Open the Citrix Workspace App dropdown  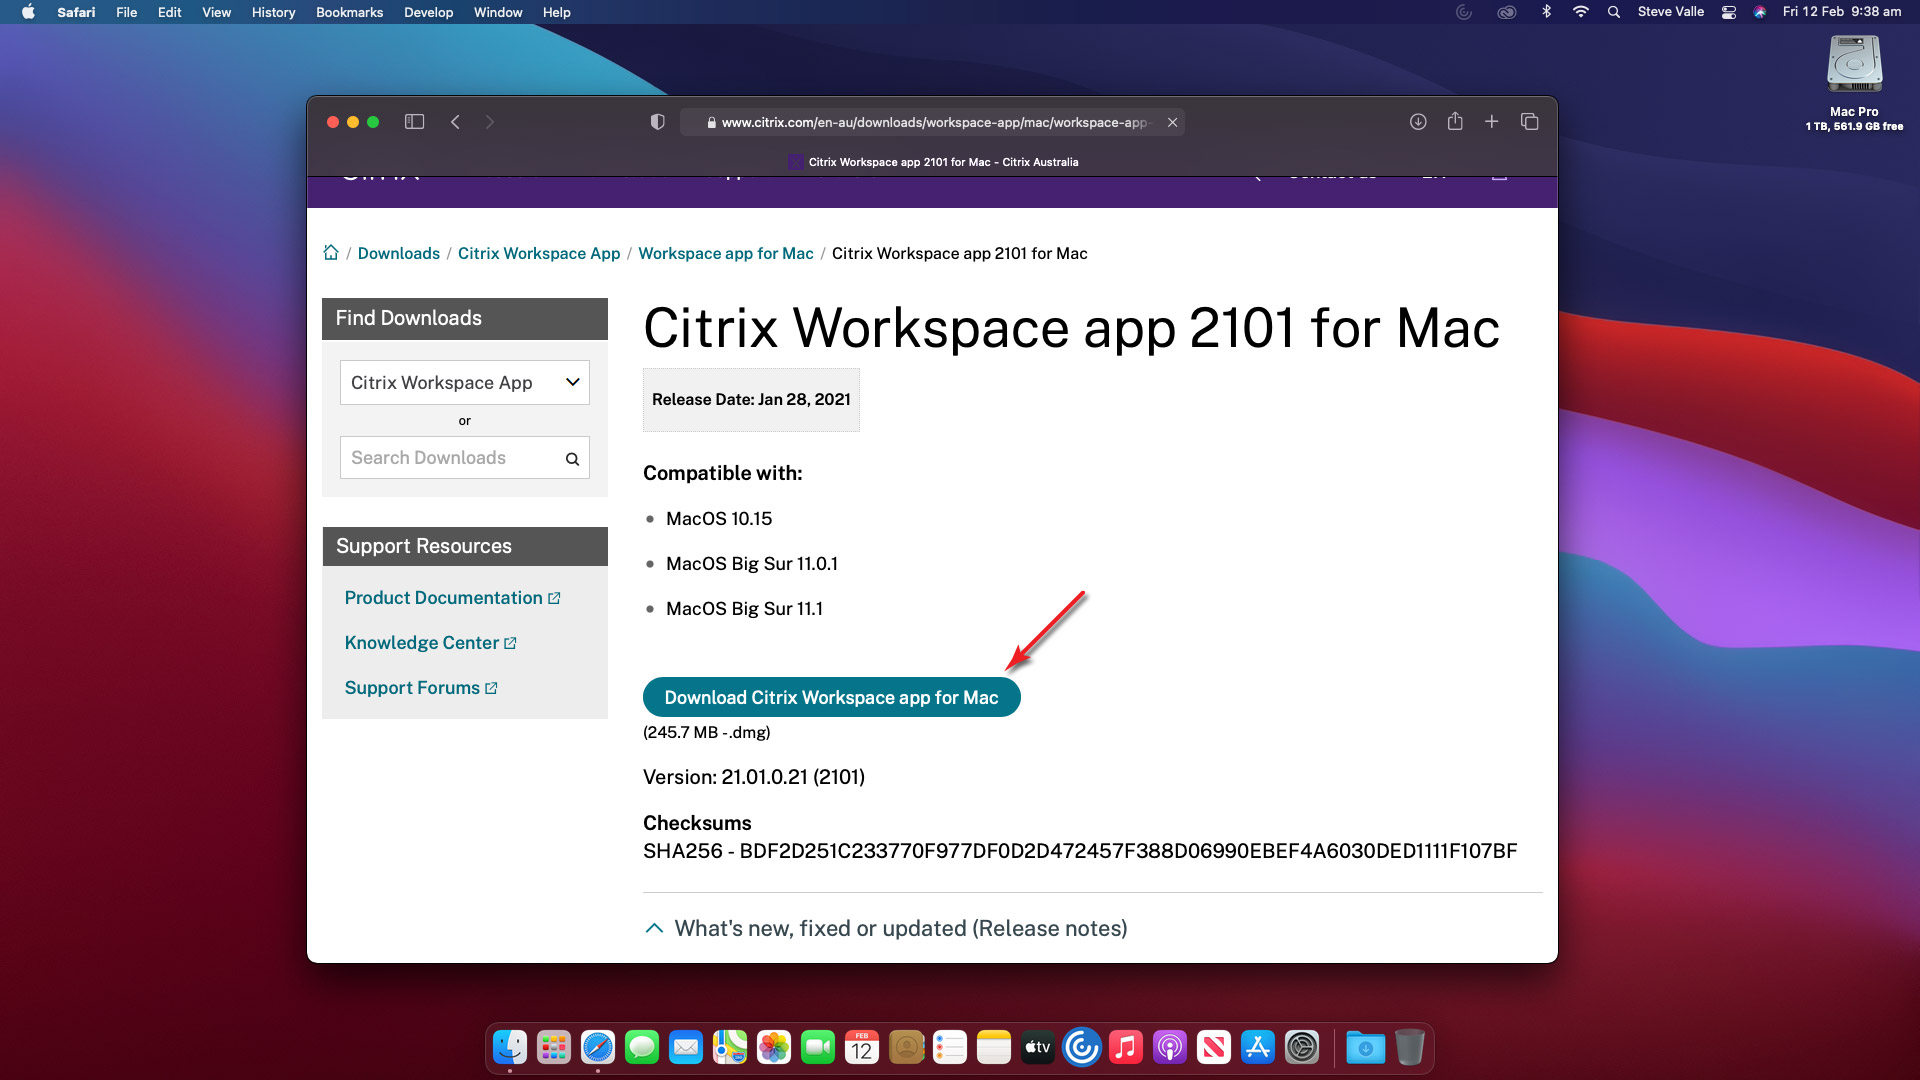pyautogui.click(x=464, y=383)
